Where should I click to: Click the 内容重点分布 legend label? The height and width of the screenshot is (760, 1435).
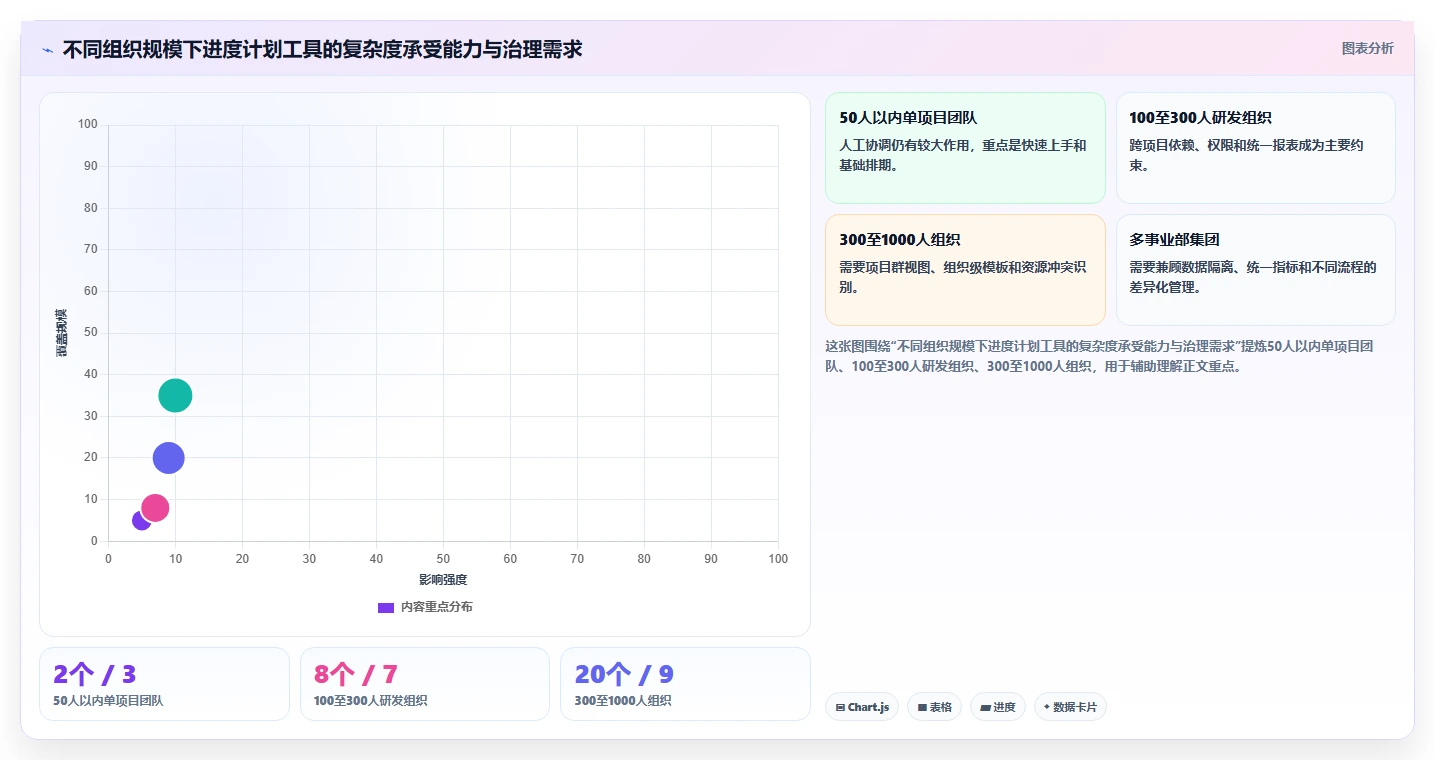(x=436, y=607)
